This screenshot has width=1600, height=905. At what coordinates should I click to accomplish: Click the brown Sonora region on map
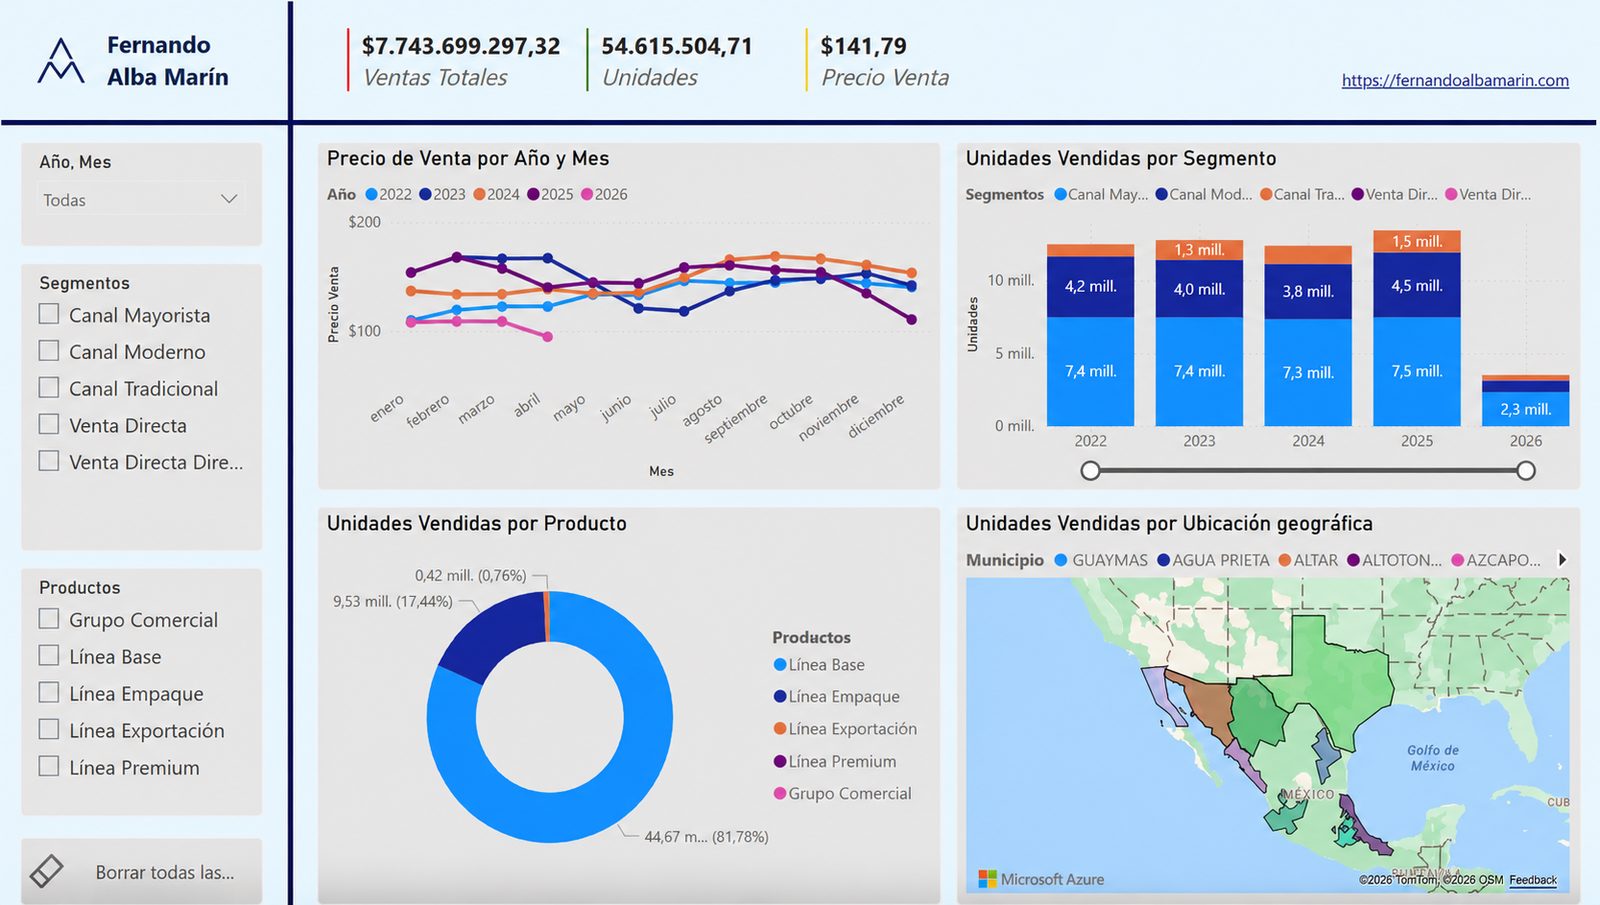pos(1206,706)
